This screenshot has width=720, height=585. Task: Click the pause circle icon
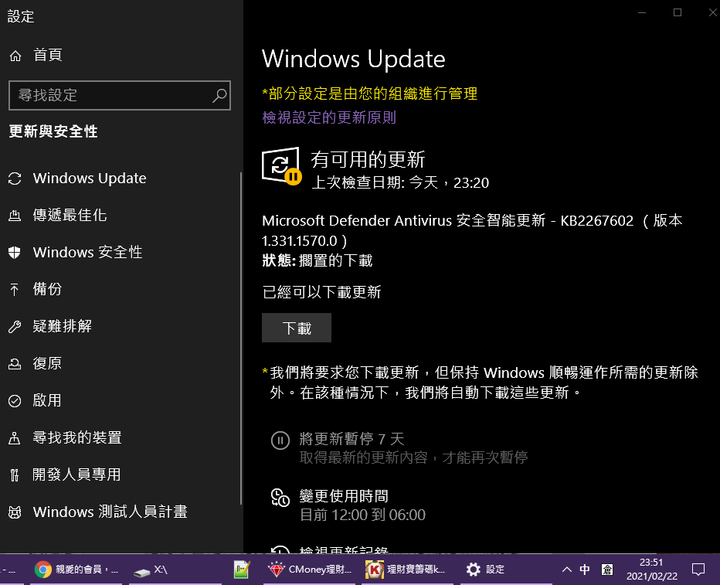(280, 441)
